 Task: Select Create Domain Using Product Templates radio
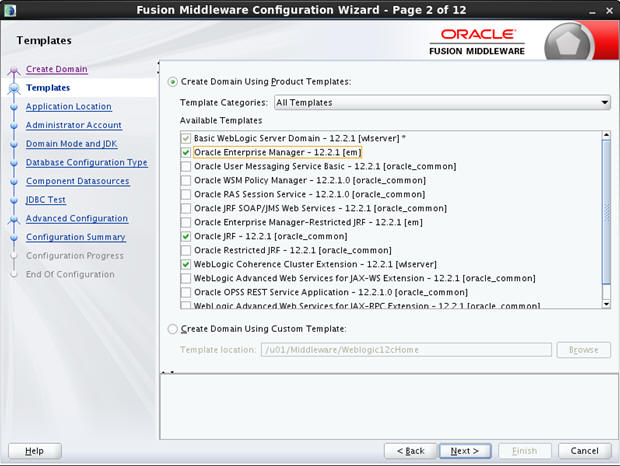click(172, 82)
